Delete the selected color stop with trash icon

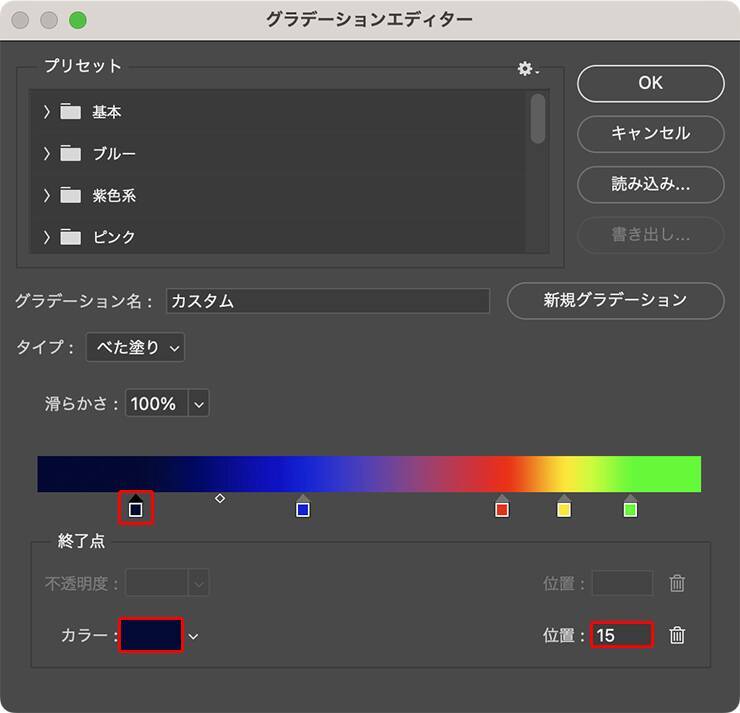(x=677, y=635)
